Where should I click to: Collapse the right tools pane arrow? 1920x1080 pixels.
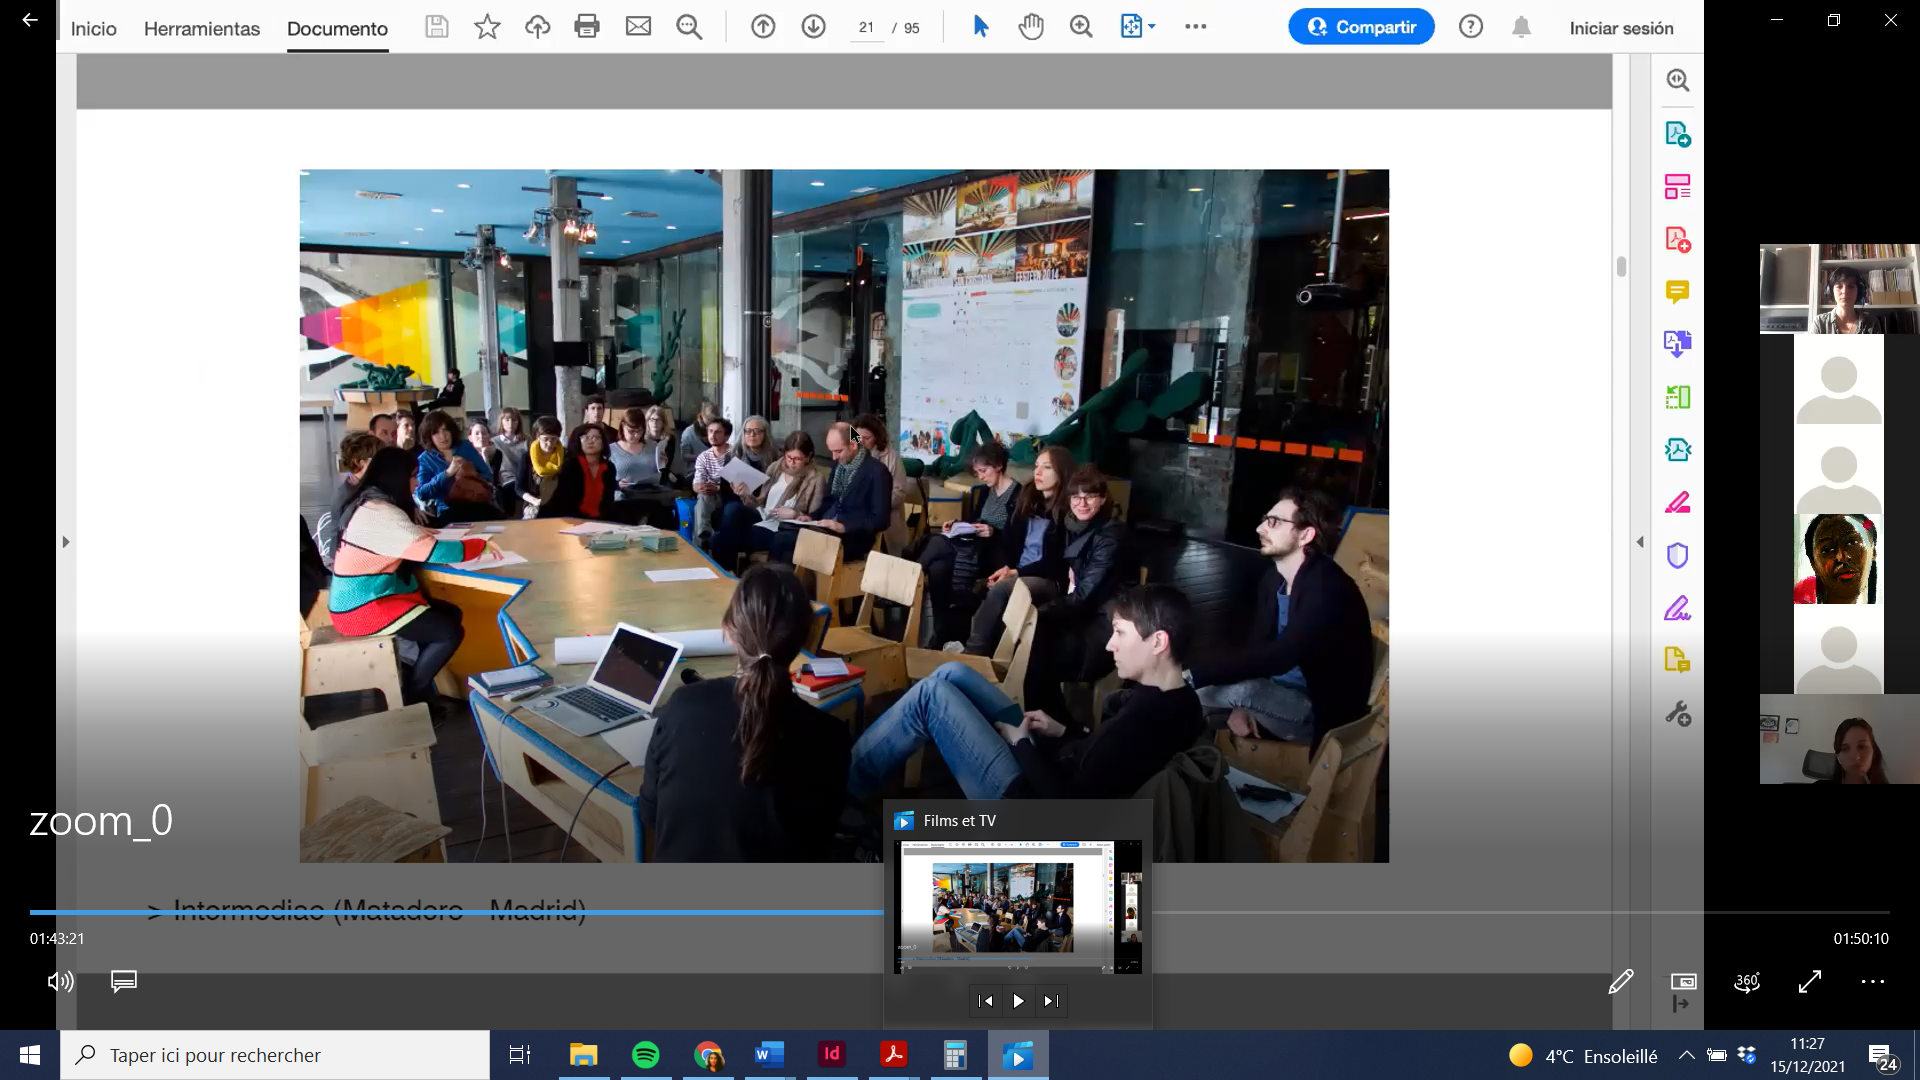pos(1640,542)
